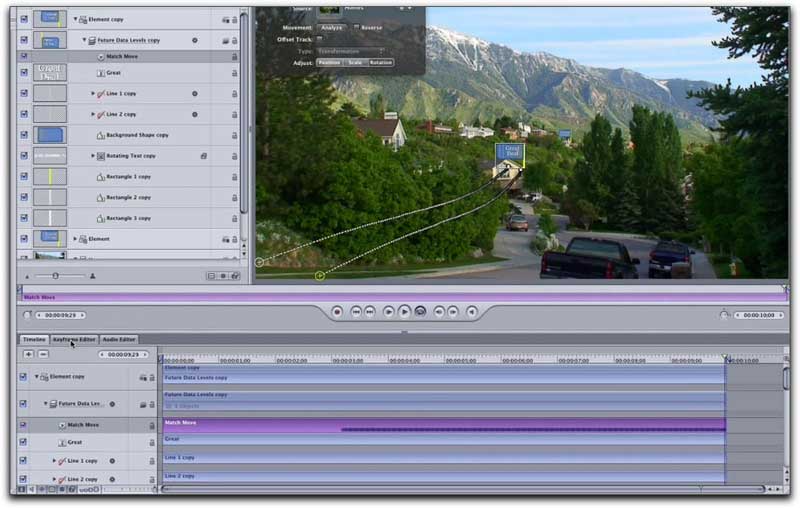Click the Match Move purple bar in Timeline
Screen dimensions: 800x508
pos(444,425)
